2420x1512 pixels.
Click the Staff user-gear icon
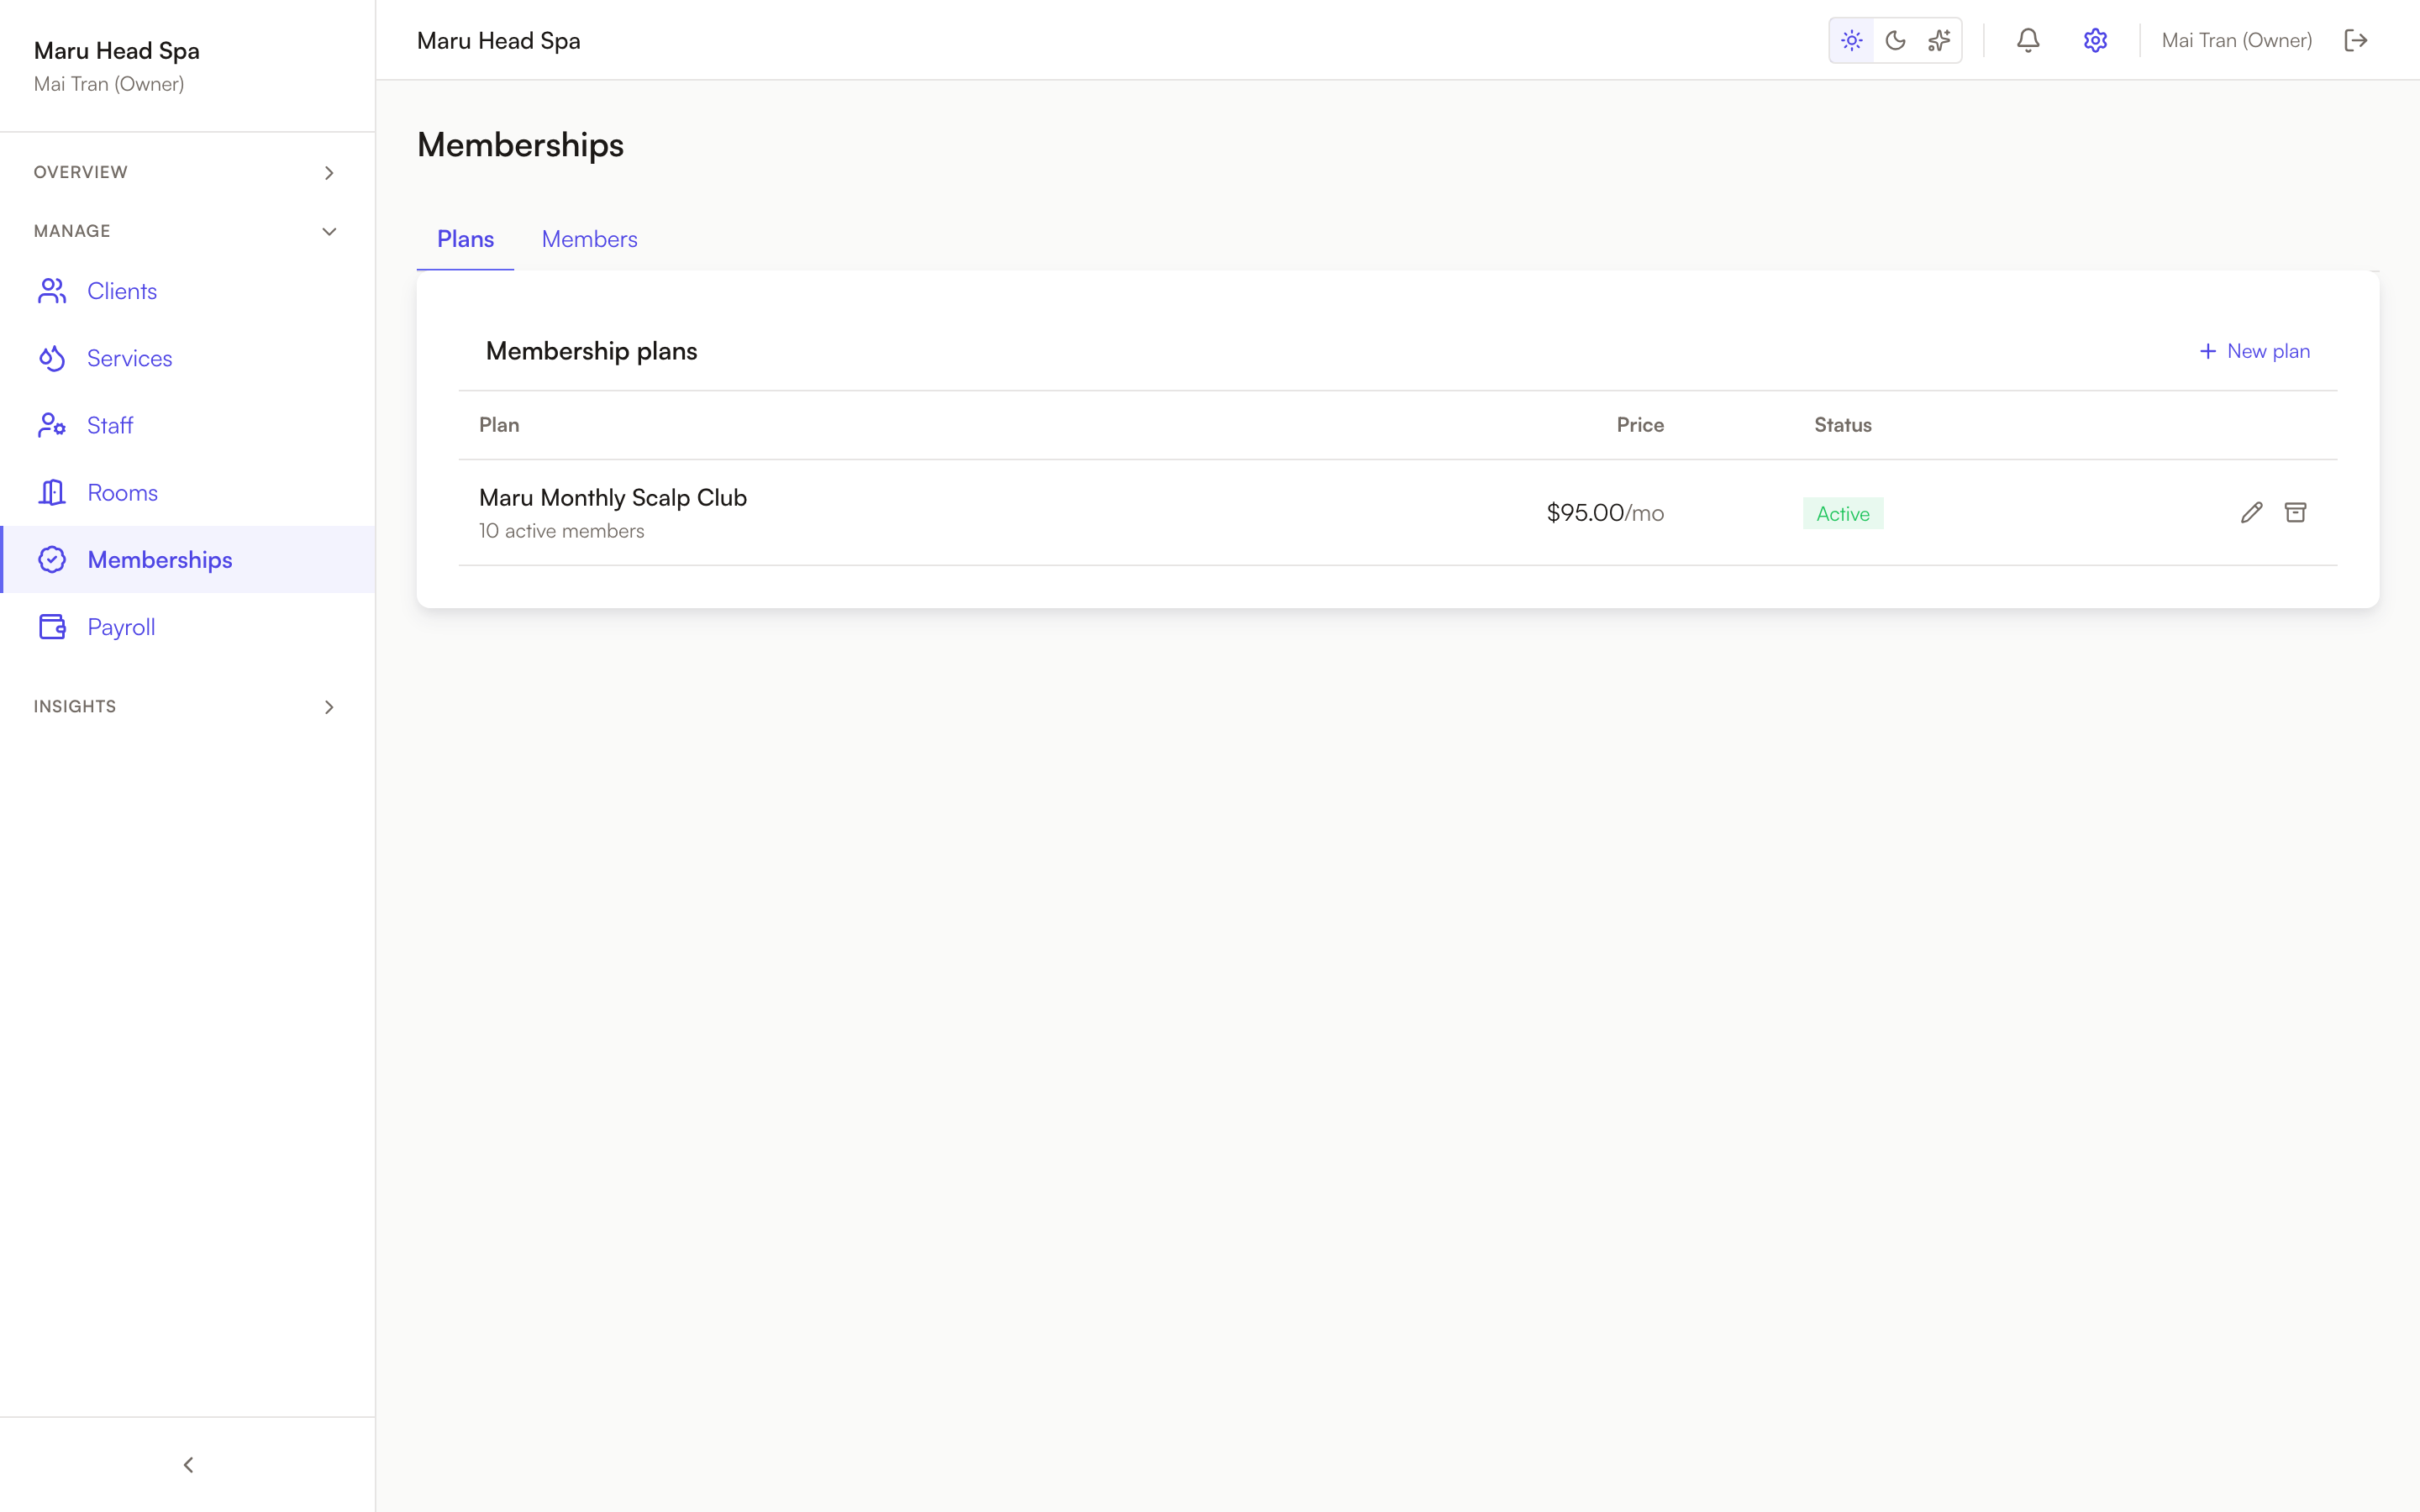[x=52, y=425]
